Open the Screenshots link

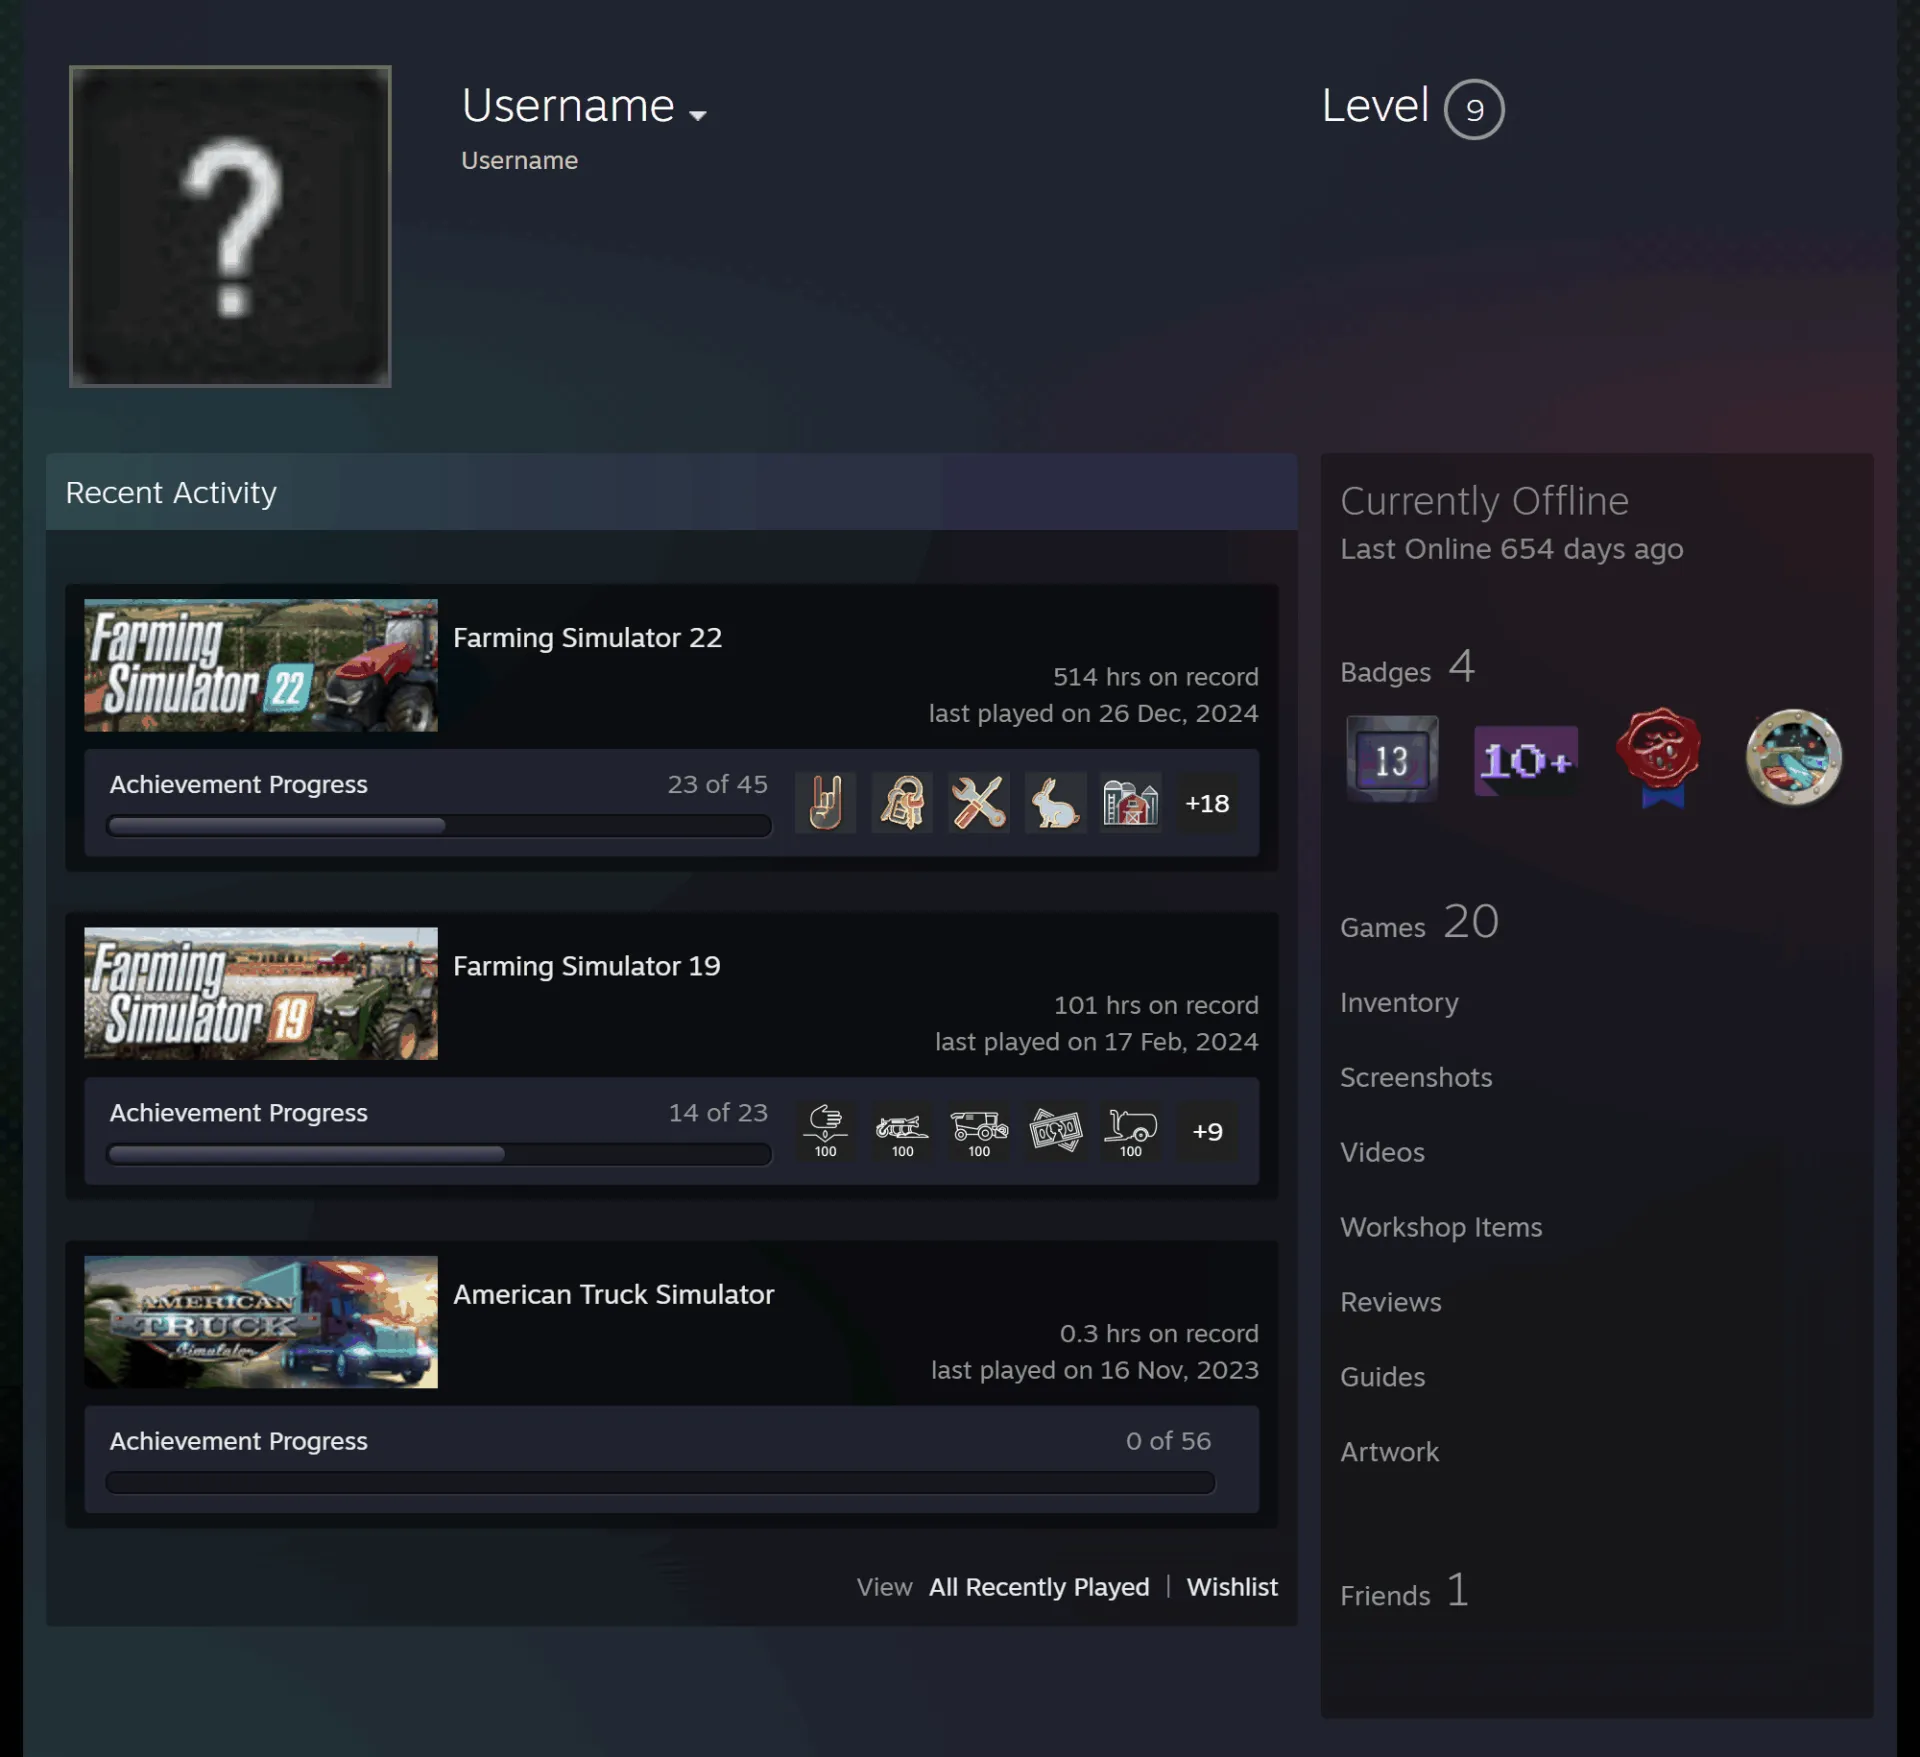(x=1416, y=1077)
